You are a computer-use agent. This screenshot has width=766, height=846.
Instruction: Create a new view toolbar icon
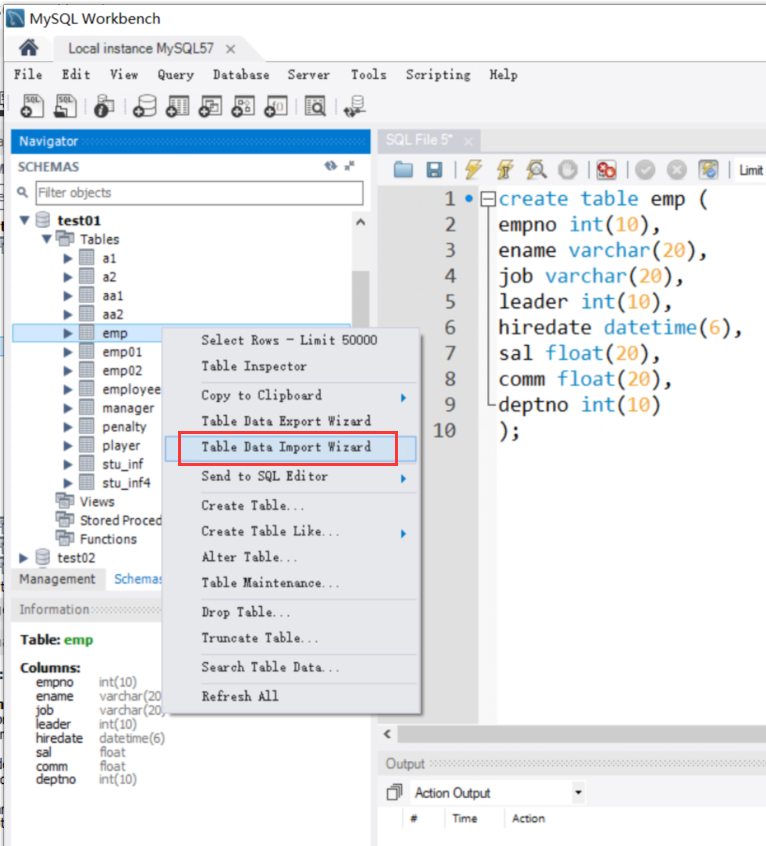tap(210, 106)
